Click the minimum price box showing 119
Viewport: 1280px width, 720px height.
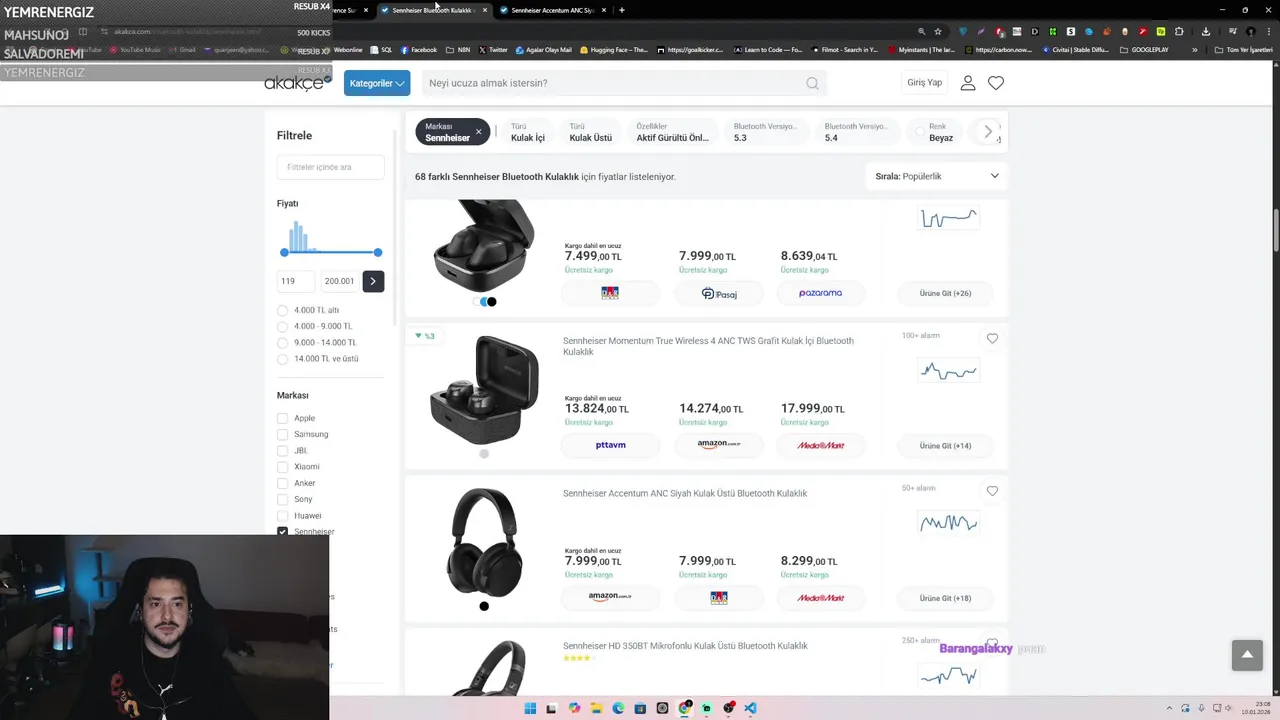tap(296, 281)
